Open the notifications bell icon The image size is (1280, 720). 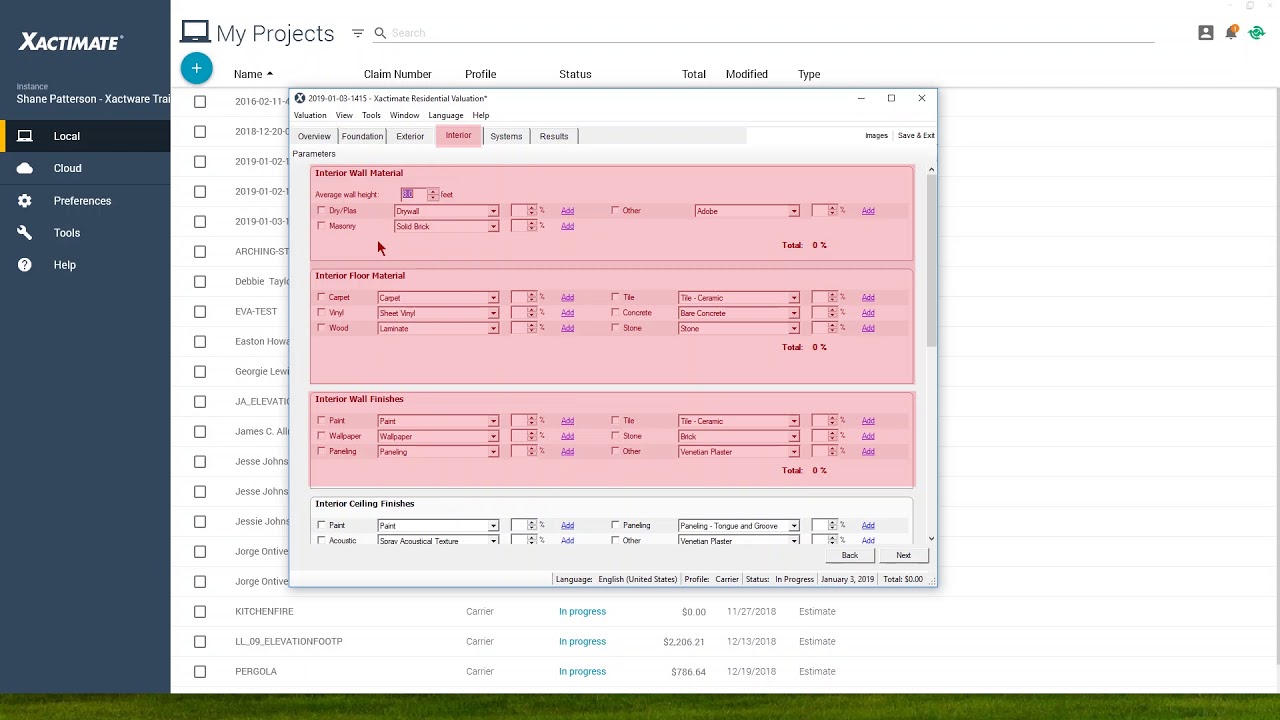coord(1232,33)
